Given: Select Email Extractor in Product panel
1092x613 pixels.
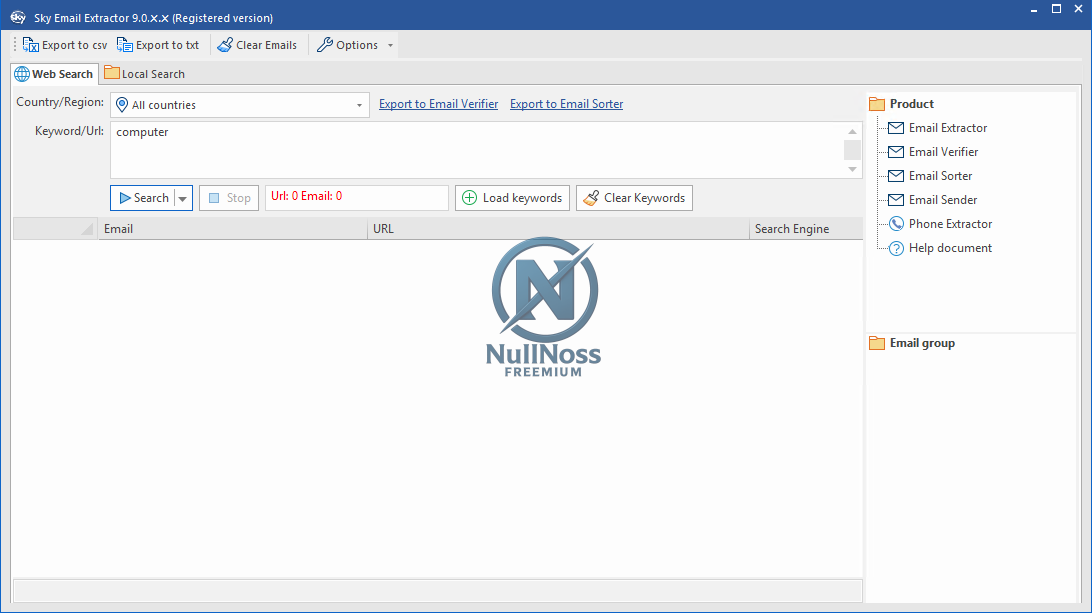Looking at the screenshot, I should [947, 127].
